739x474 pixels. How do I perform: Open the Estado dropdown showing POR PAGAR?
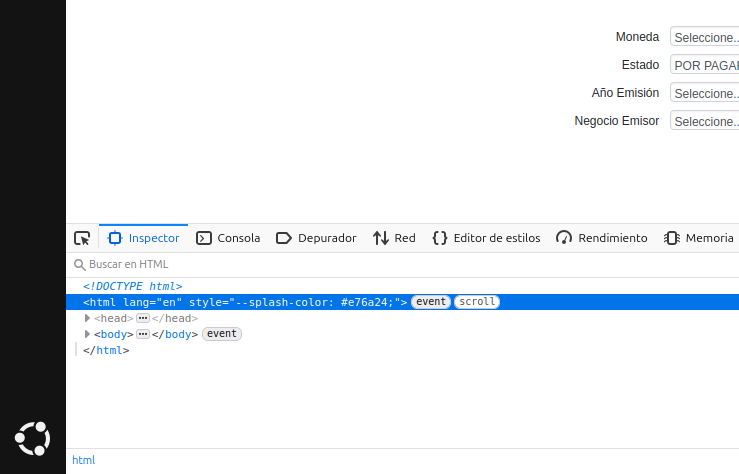click(x=705, y=65)
